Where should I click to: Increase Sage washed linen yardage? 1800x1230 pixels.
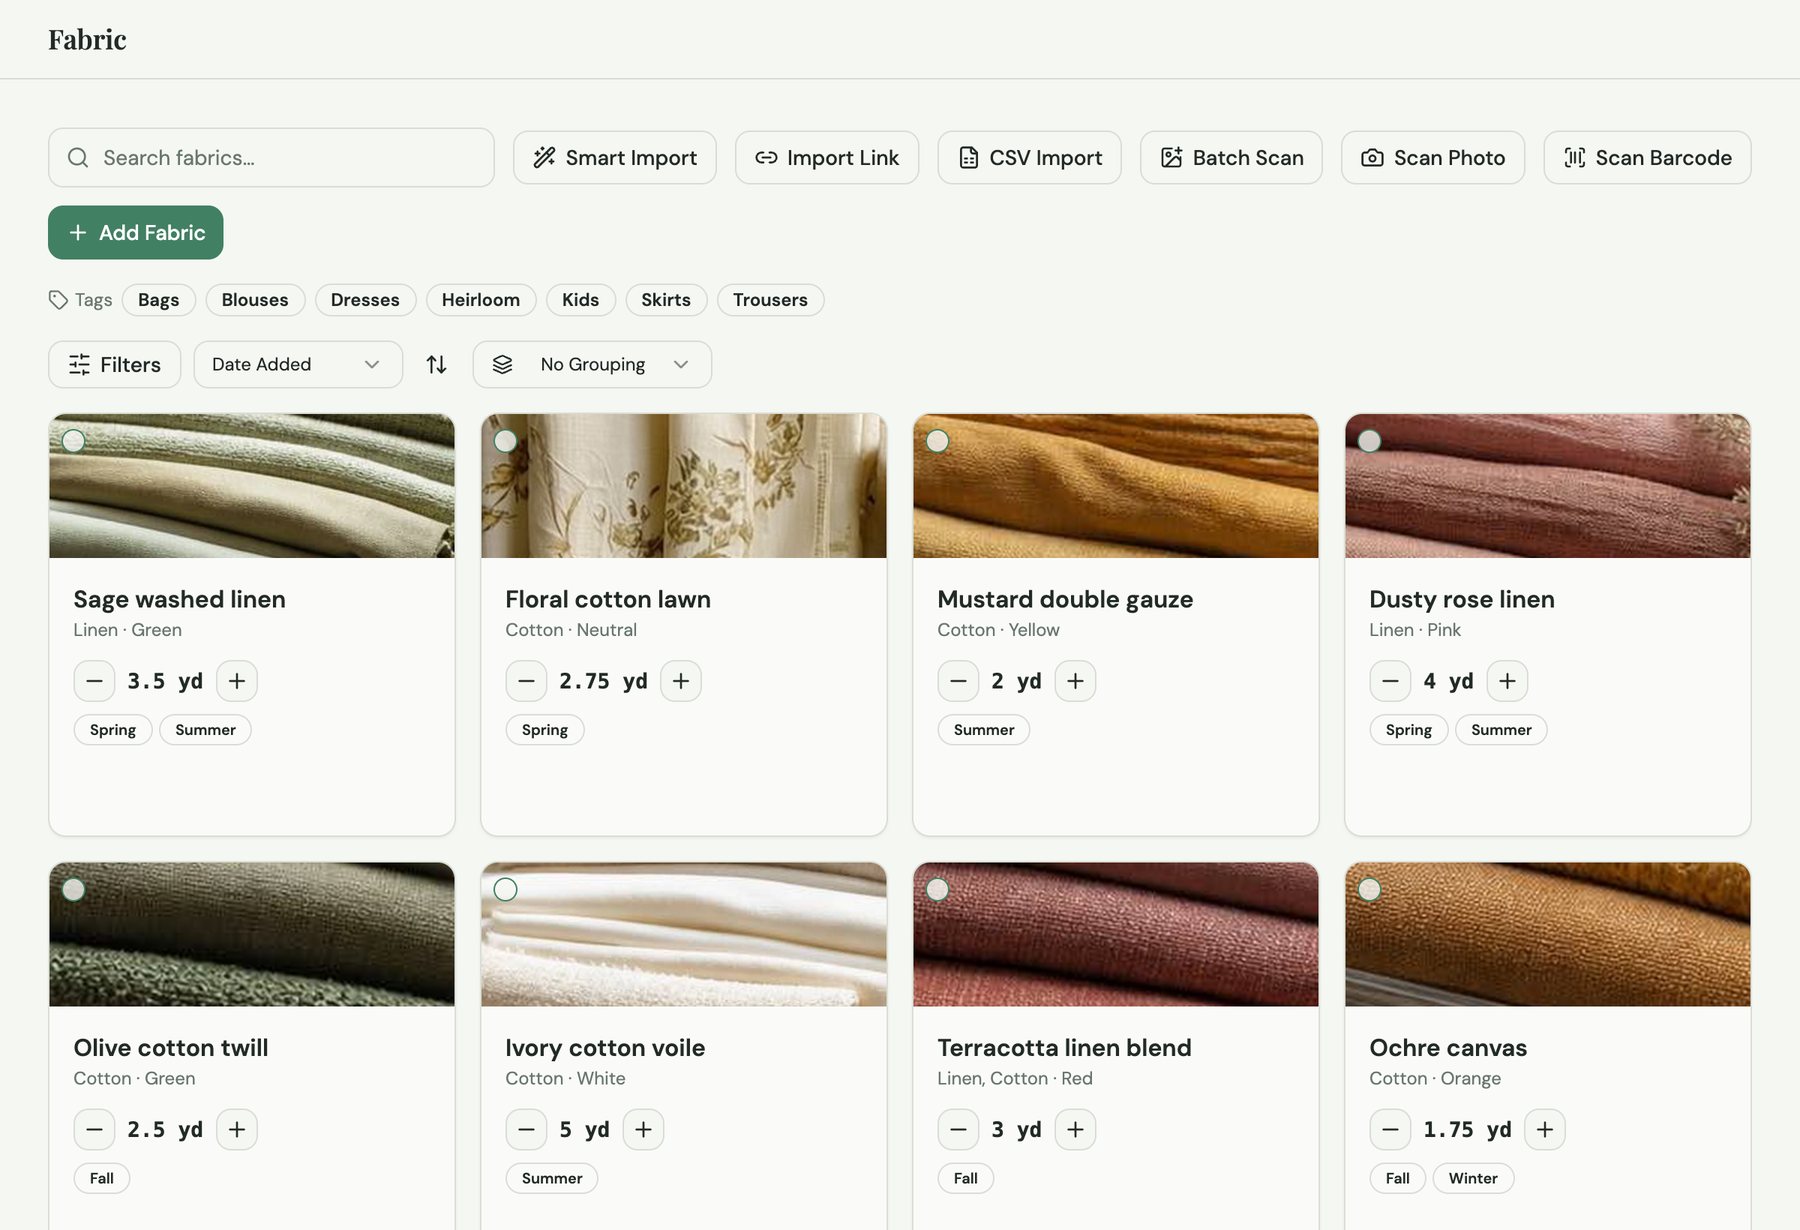click(x=237, y=681)
